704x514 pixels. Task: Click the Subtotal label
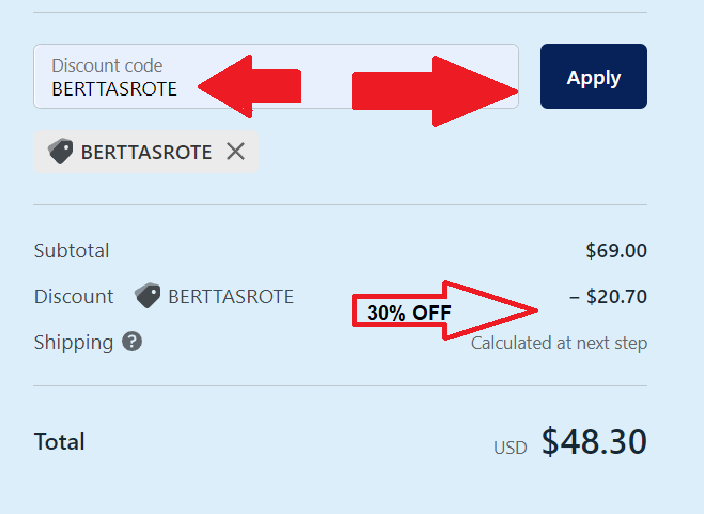[x=71, y=250]
